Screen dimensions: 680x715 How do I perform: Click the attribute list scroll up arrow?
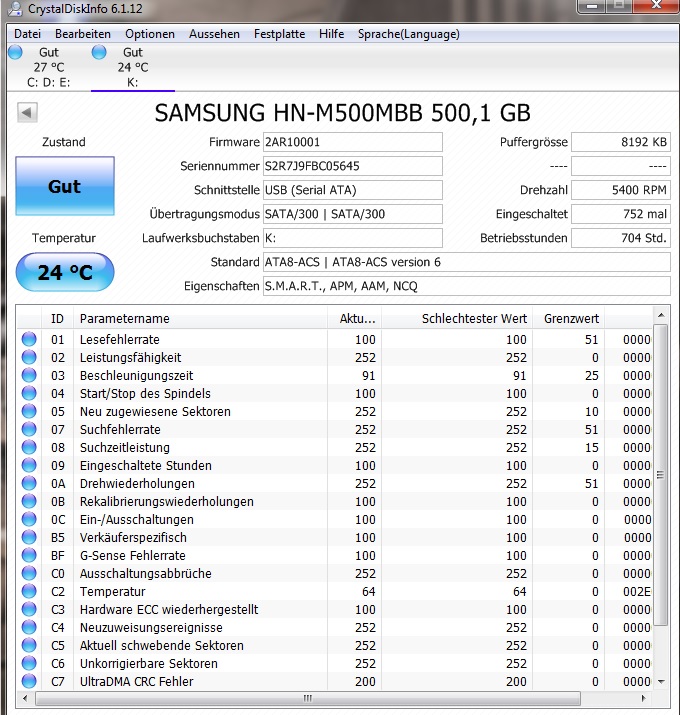tap(661, 315)
